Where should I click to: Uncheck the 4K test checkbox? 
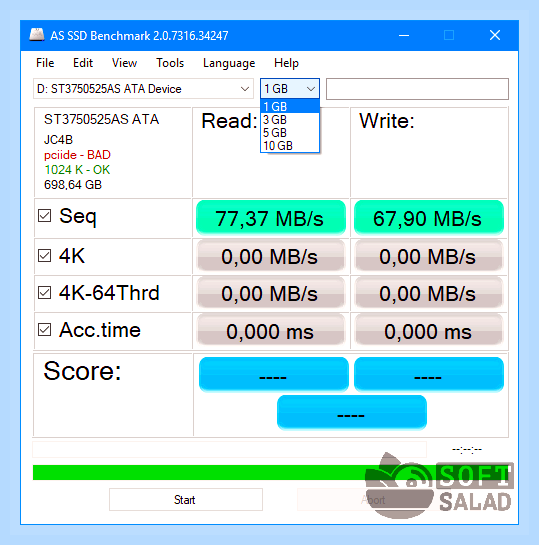pos(44,255)
